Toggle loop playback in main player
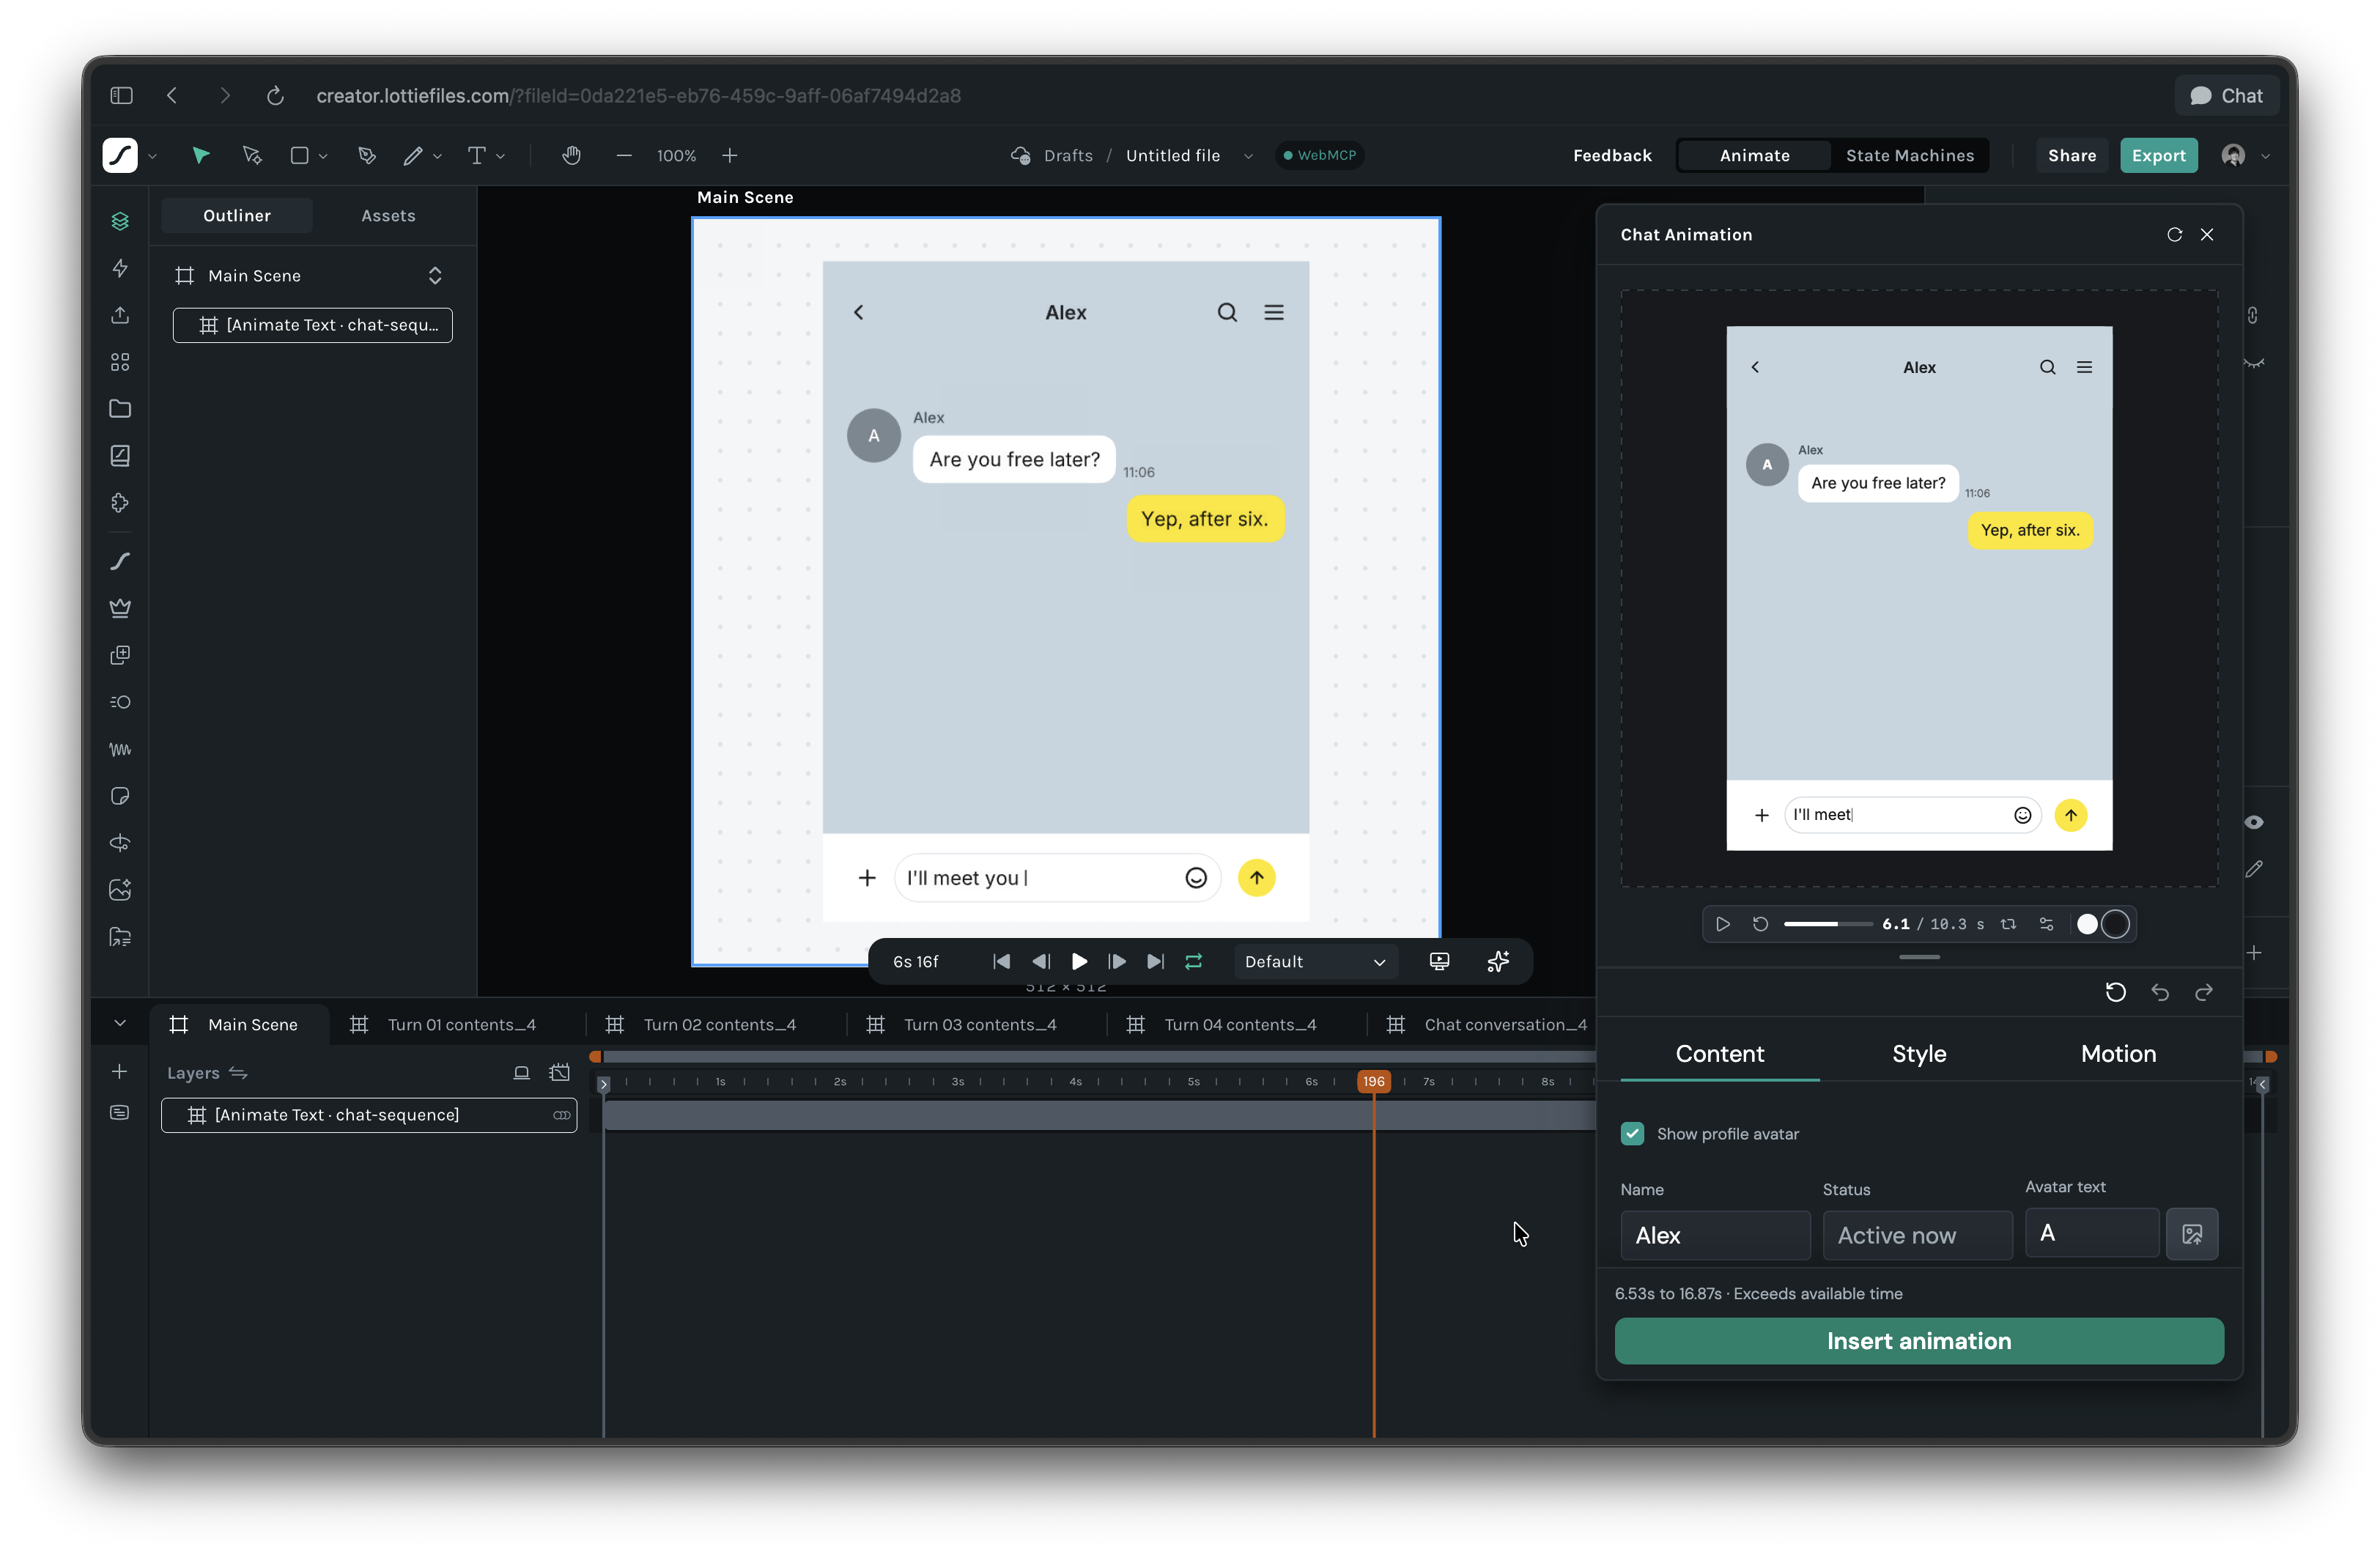This screenshot has width=2380, height=1555. pyautogui.click(x=1194, y=961)
